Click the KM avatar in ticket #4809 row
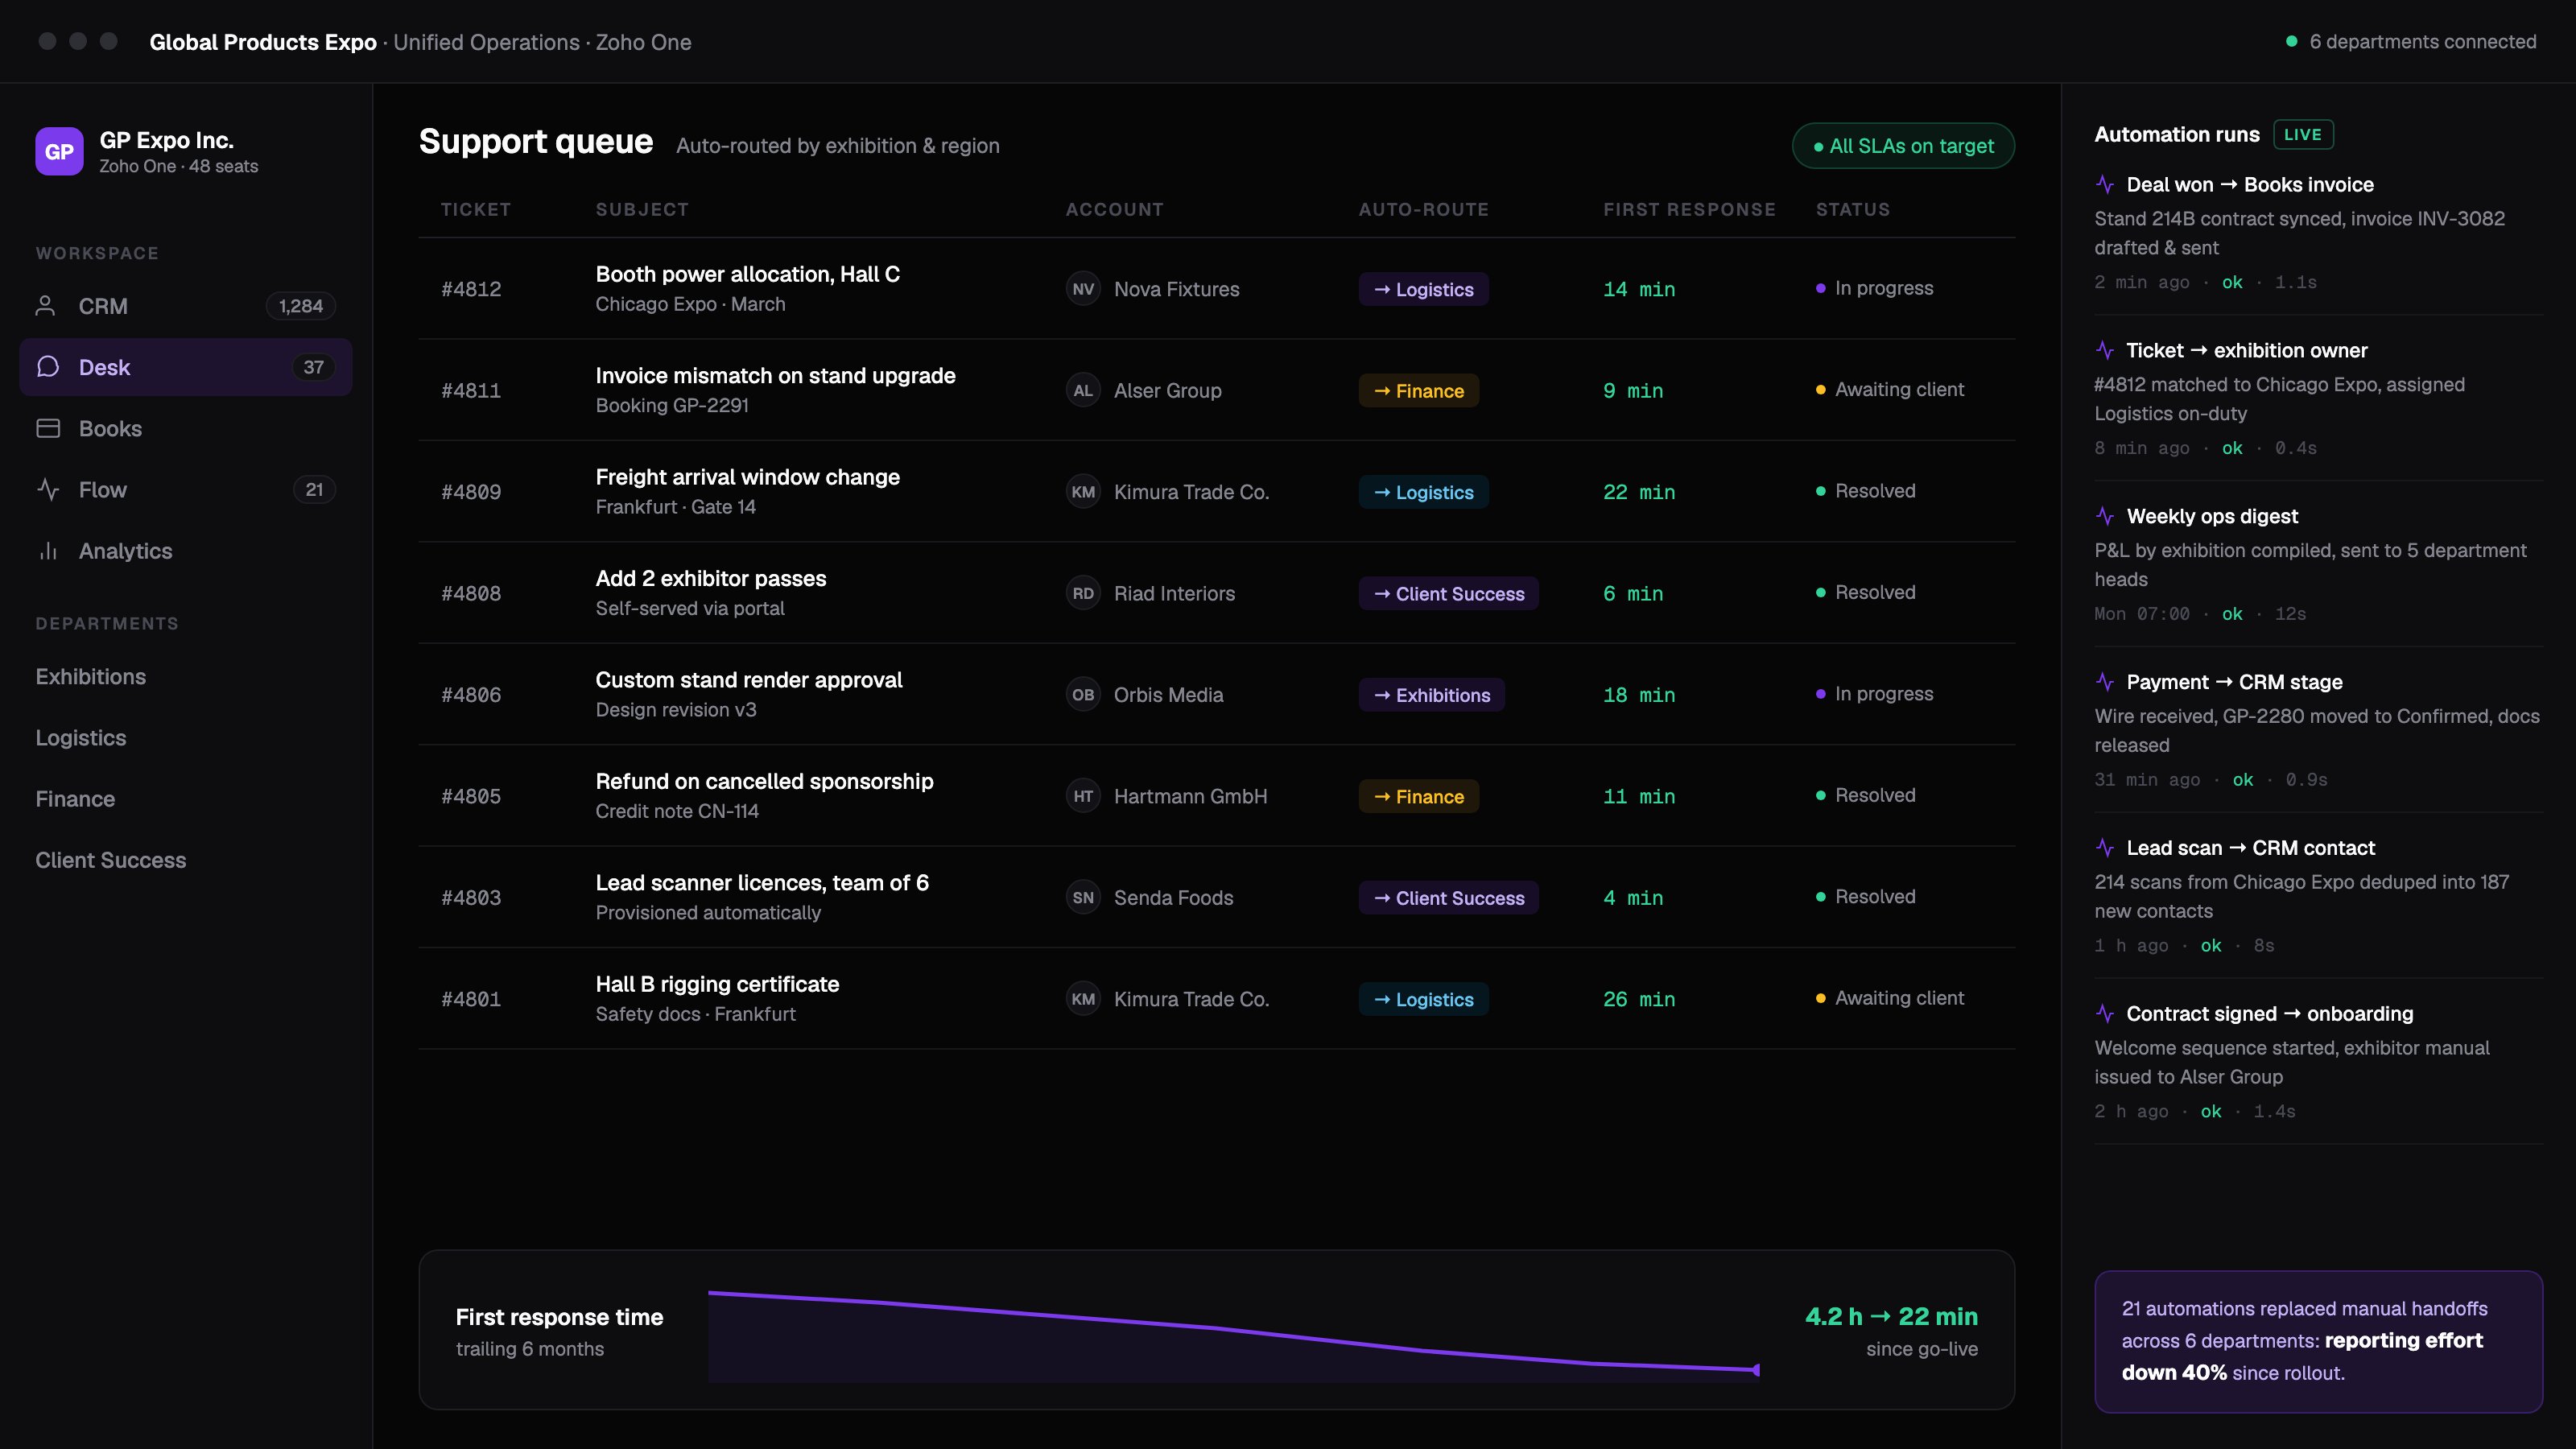The width and height of the screenshot is (2576, 1449). pyautogui.click(x=1083, y=492)
